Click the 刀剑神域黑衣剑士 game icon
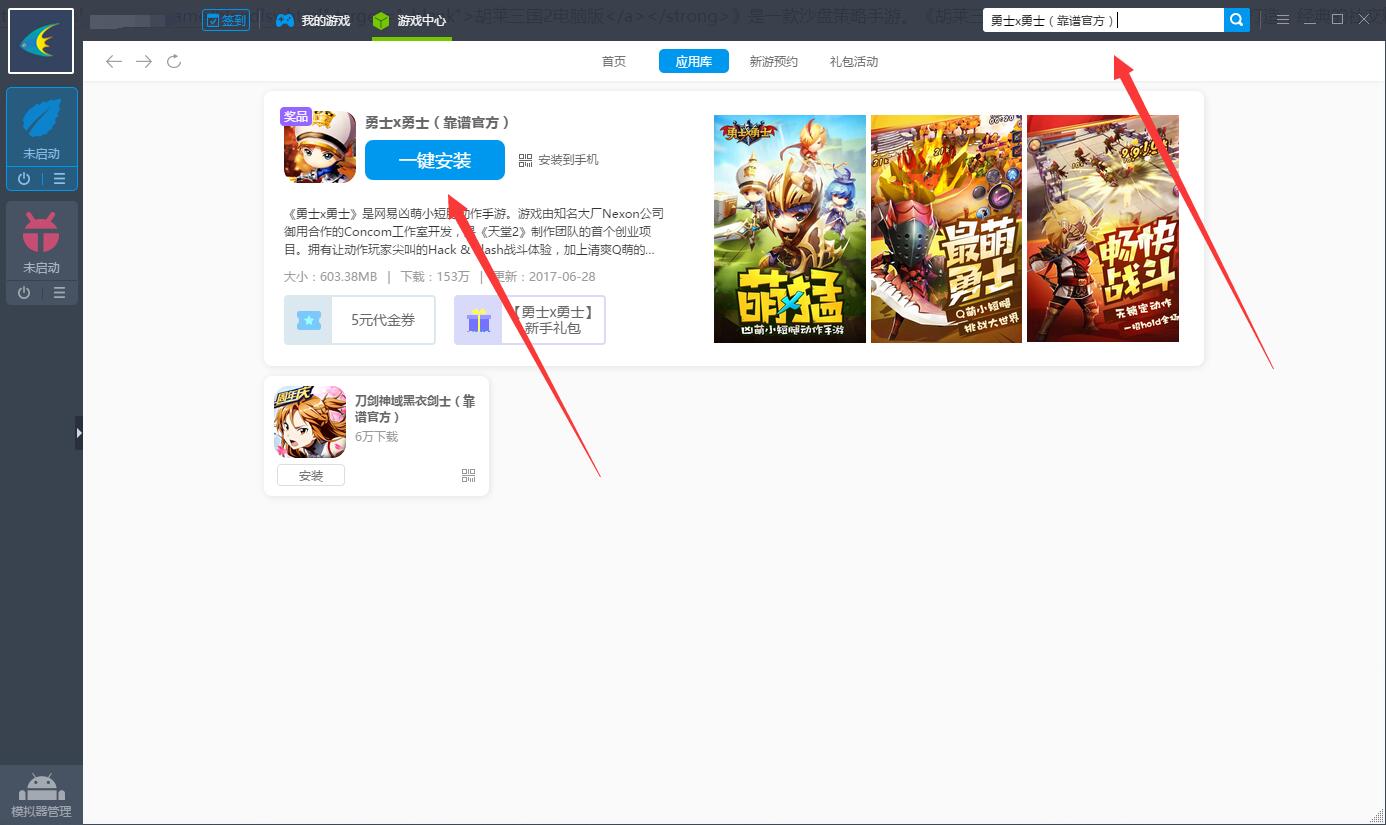The height and width of the screenshot is (825, 1386). pos(310,422)
